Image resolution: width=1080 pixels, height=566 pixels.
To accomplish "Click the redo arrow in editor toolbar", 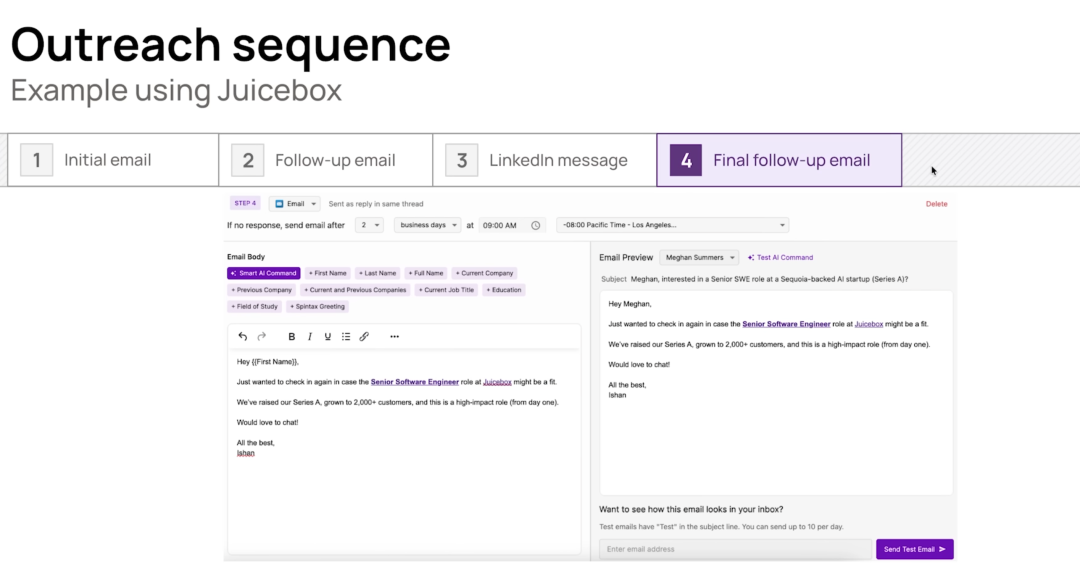I will point(262,337).
